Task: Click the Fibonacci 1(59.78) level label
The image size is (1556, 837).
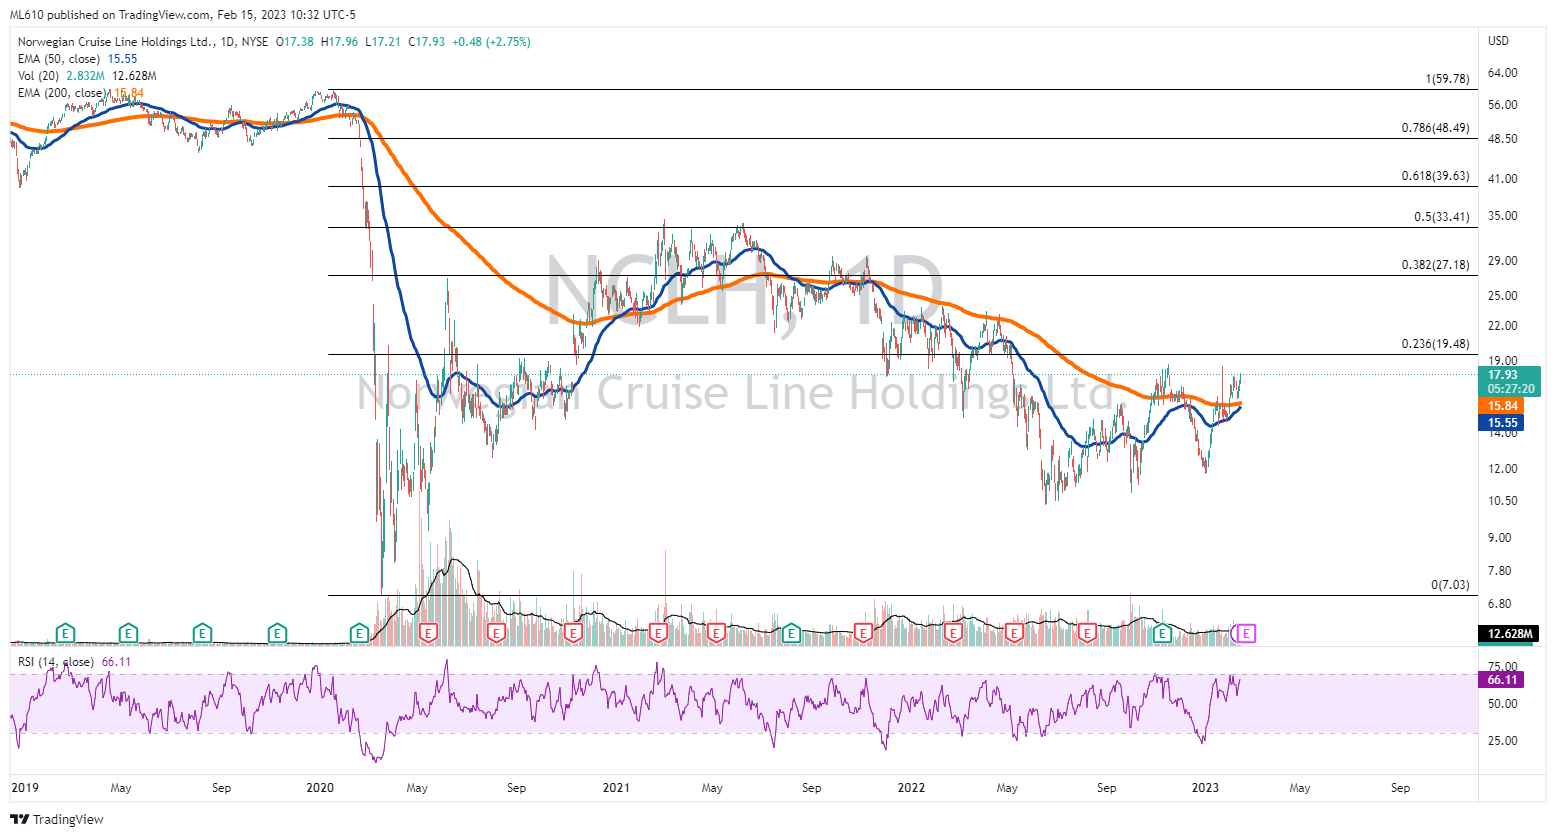Action: click(x=1447, y=79)
